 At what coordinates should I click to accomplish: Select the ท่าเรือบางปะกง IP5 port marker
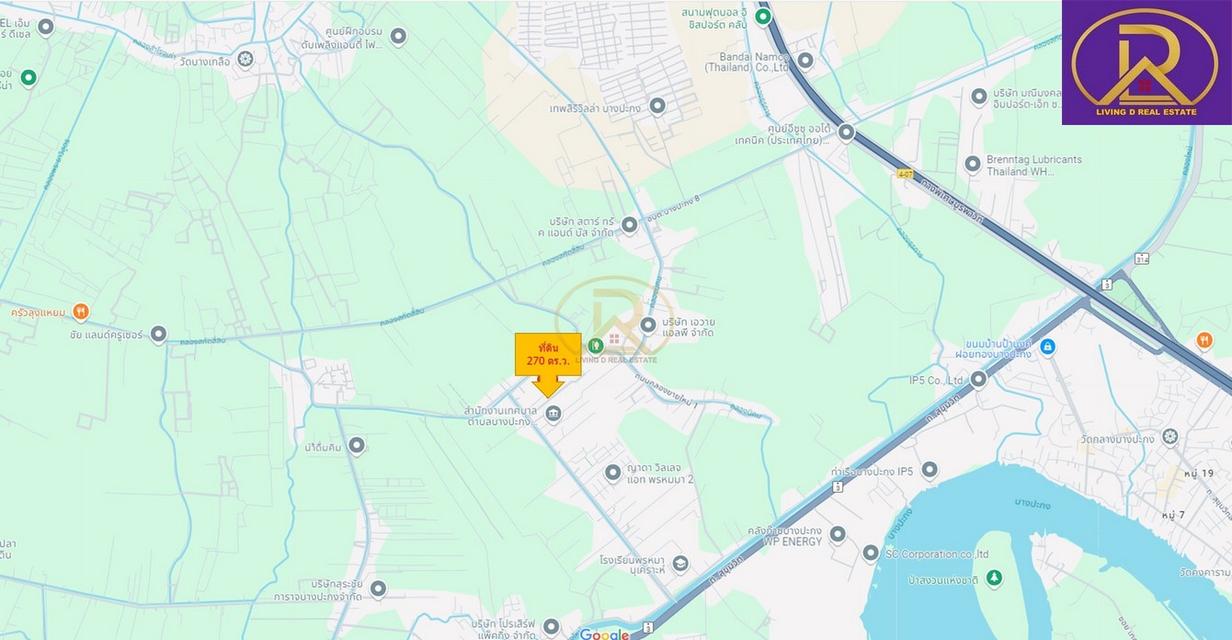tap(929, 469)
